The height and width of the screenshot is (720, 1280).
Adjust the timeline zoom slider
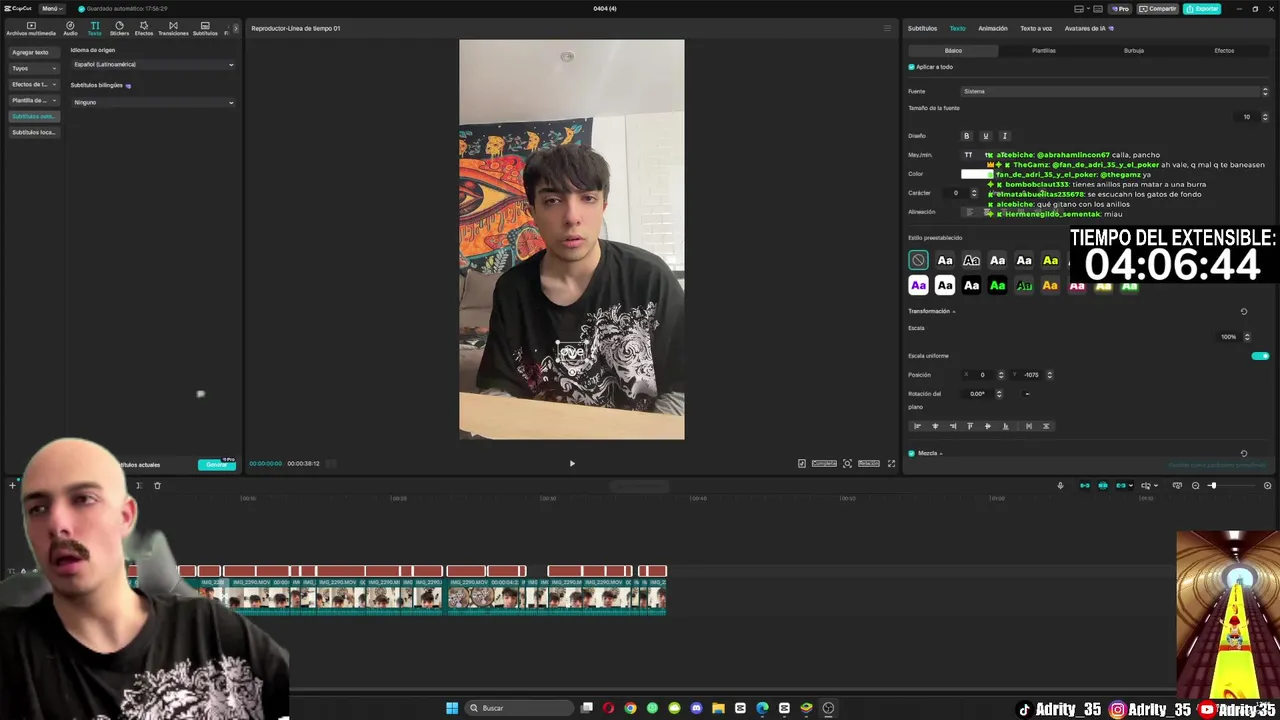point(1230,486)
